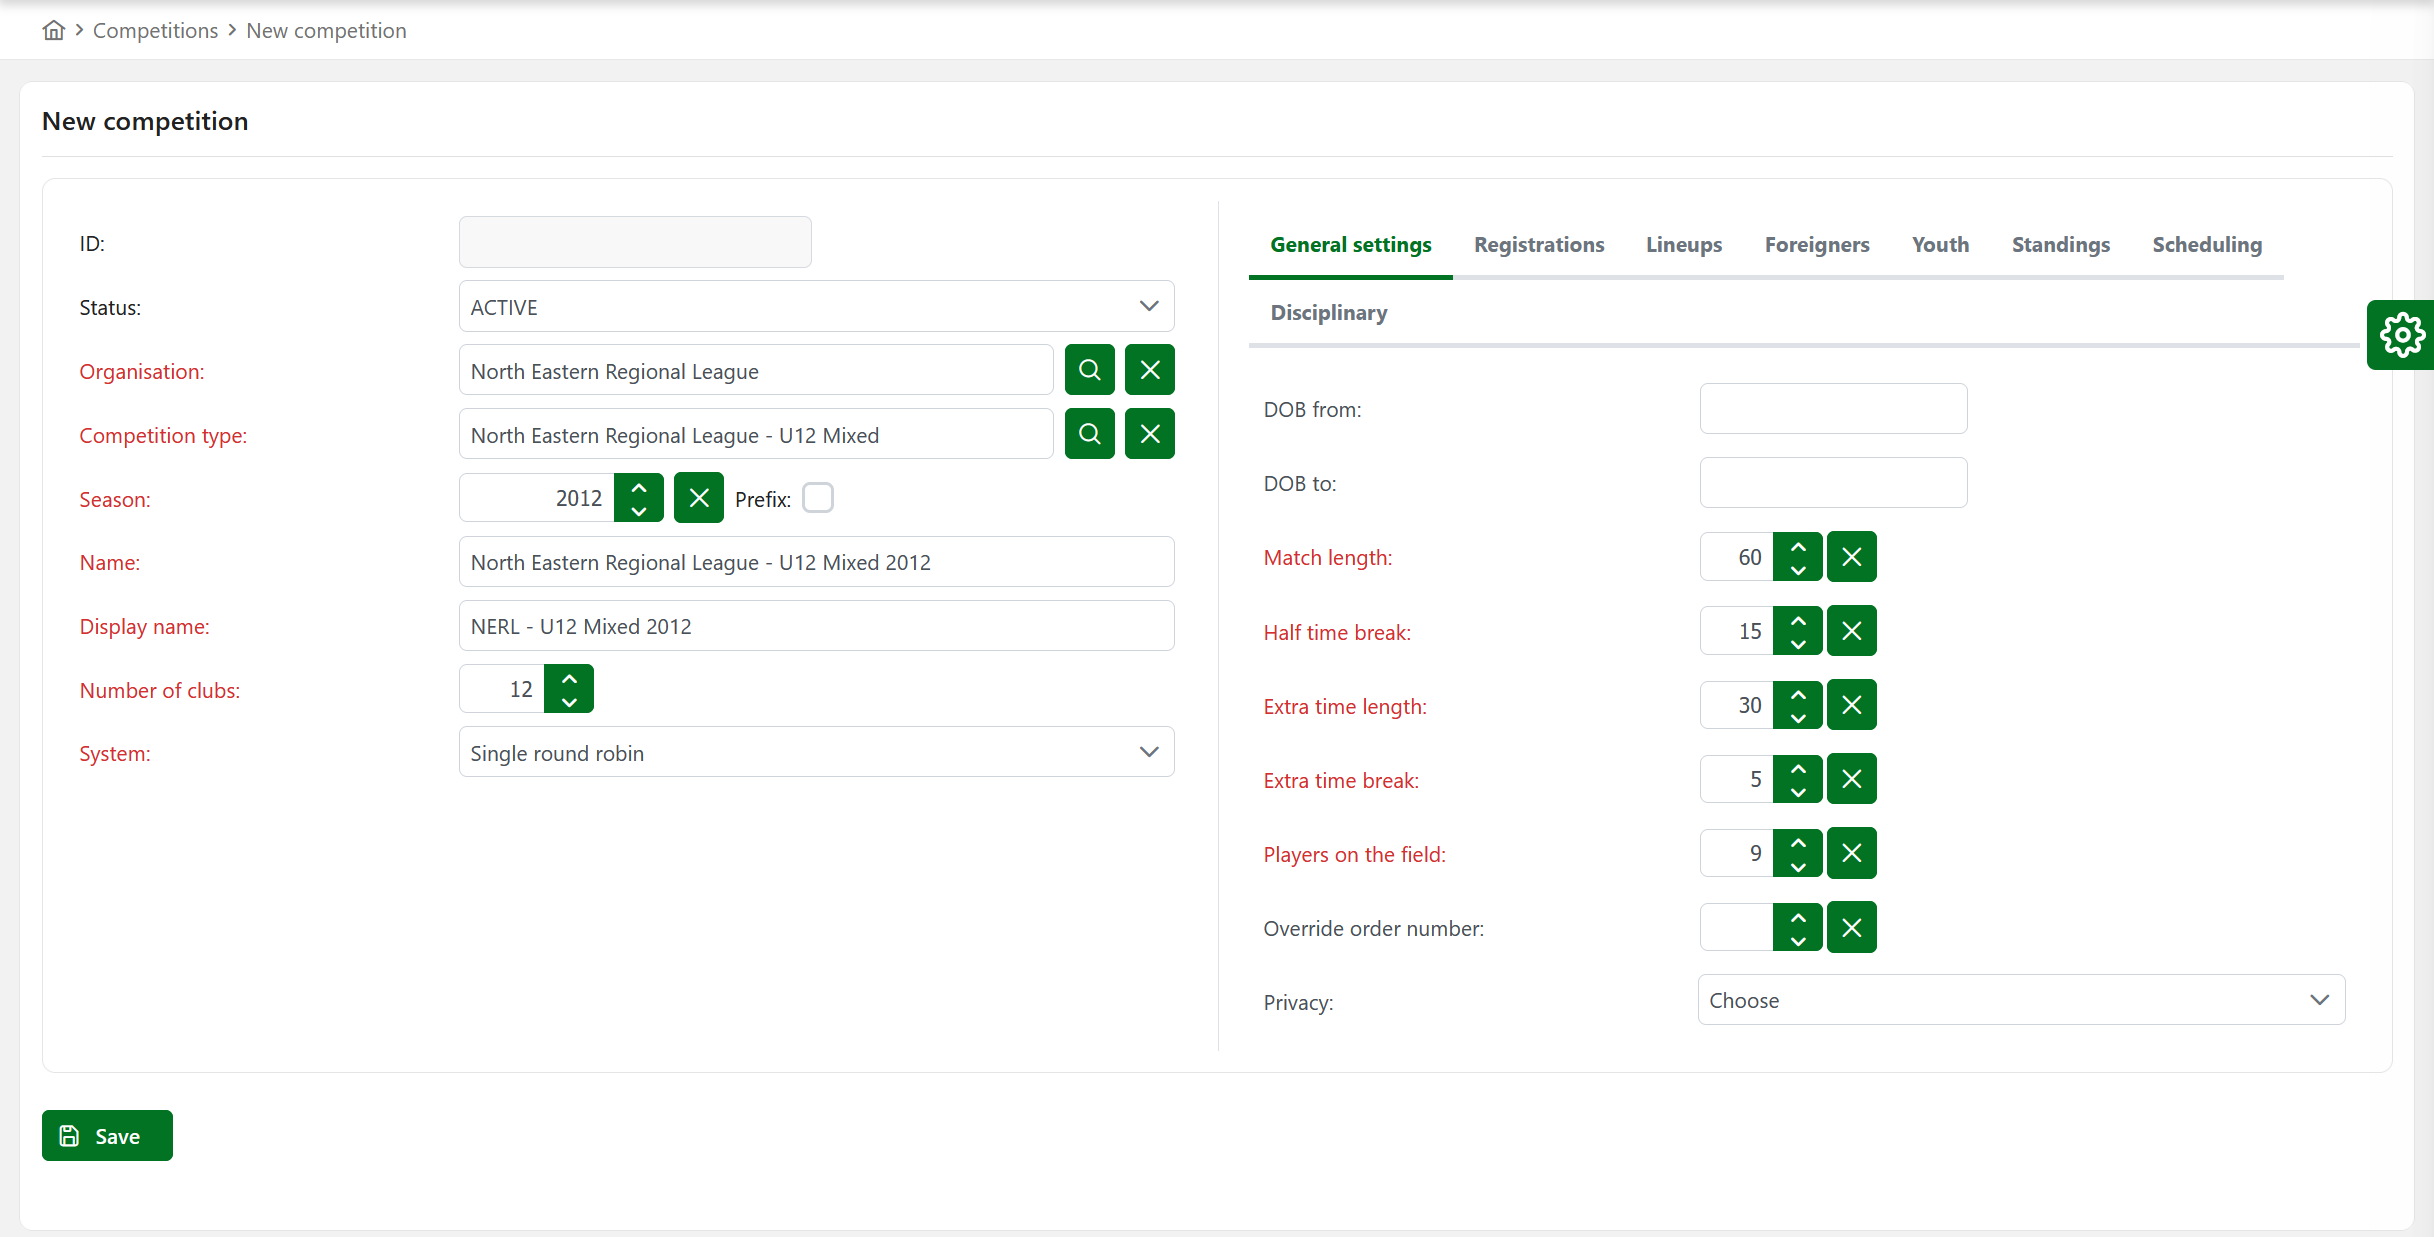Image resolution: width=2434 pixels, height=1237 pixels.
Task: Change the Number of clubs stepper
Action: [569, 689]
